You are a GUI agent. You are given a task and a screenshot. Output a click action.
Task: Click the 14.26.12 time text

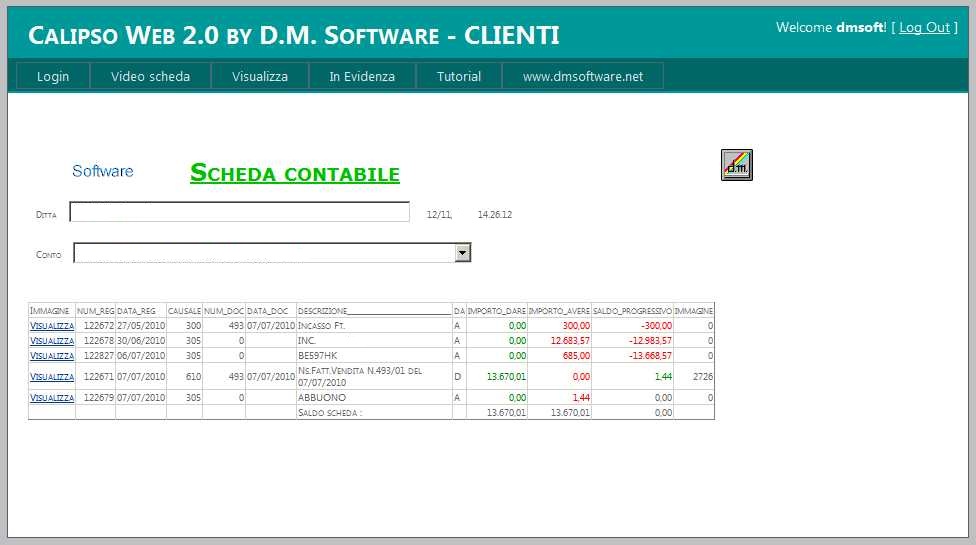click(x=495, y=215)
